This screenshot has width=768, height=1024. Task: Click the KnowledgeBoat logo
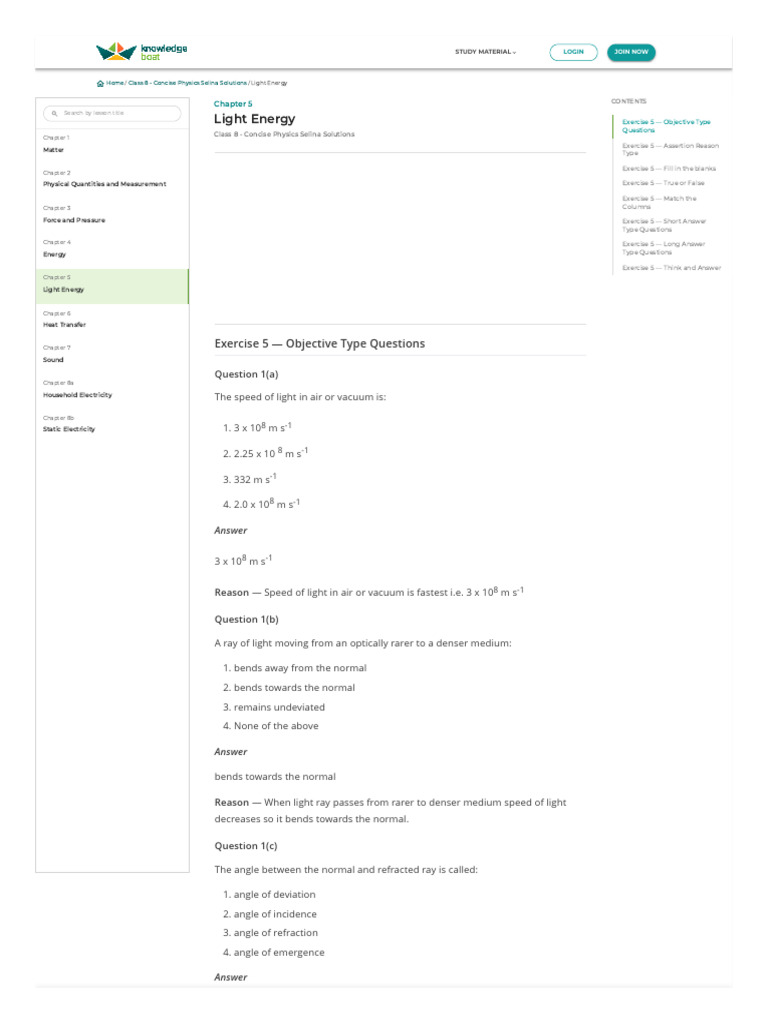point(141,51)
